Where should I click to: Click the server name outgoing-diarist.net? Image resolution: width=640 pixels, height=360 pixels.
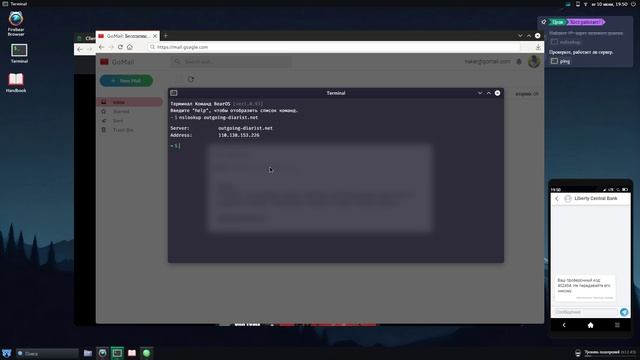[x=245, y=128]
